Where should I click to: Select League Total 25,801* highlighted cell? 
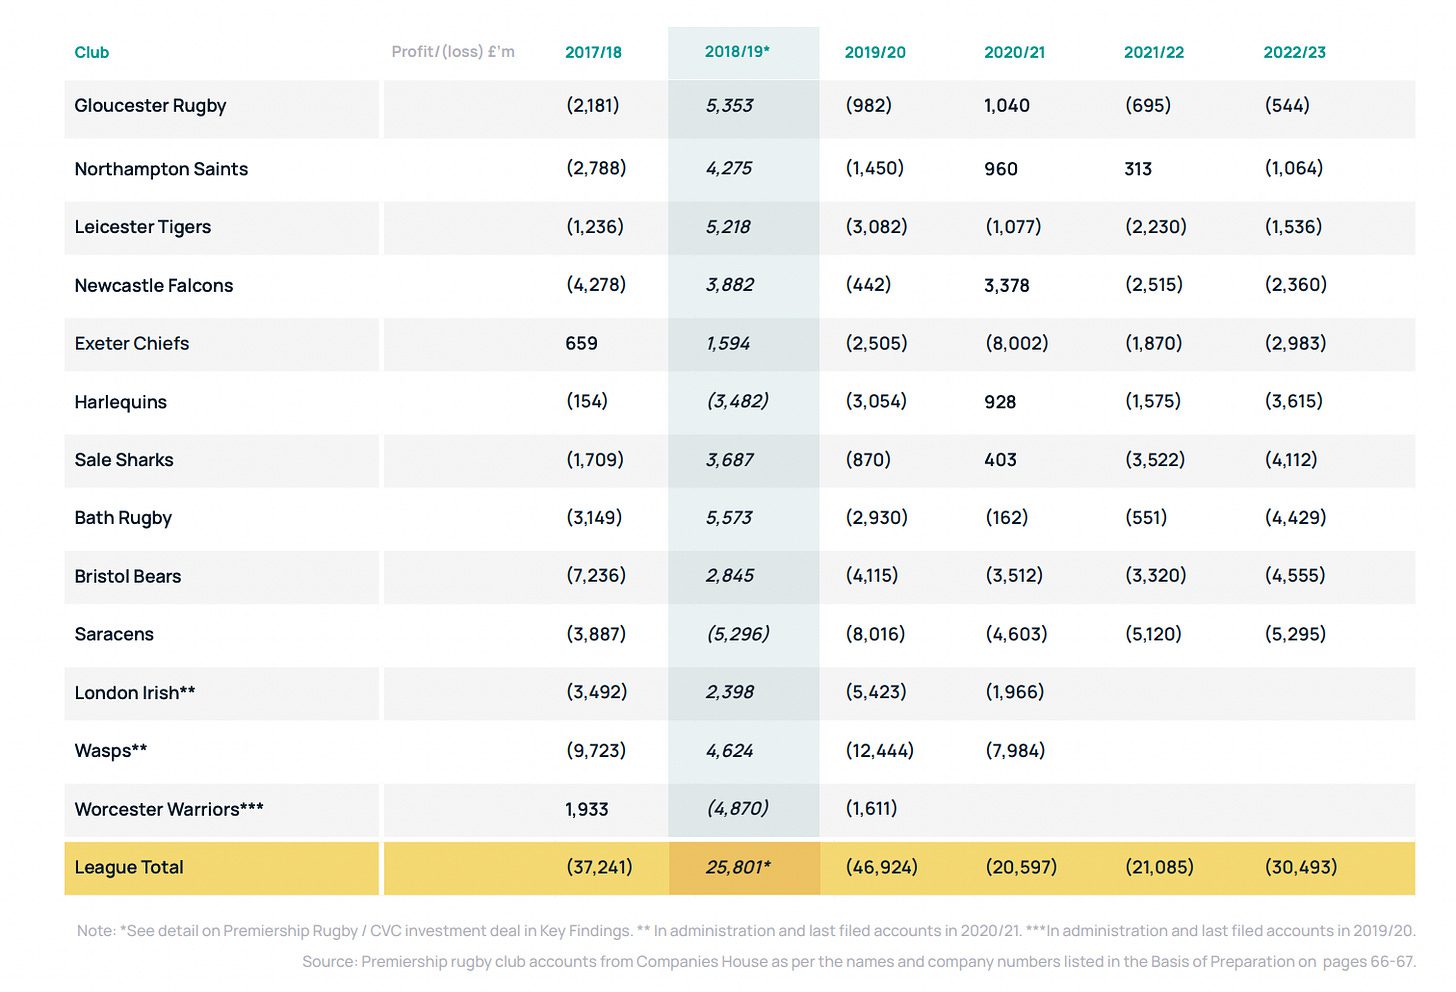[x=738, y=868]
